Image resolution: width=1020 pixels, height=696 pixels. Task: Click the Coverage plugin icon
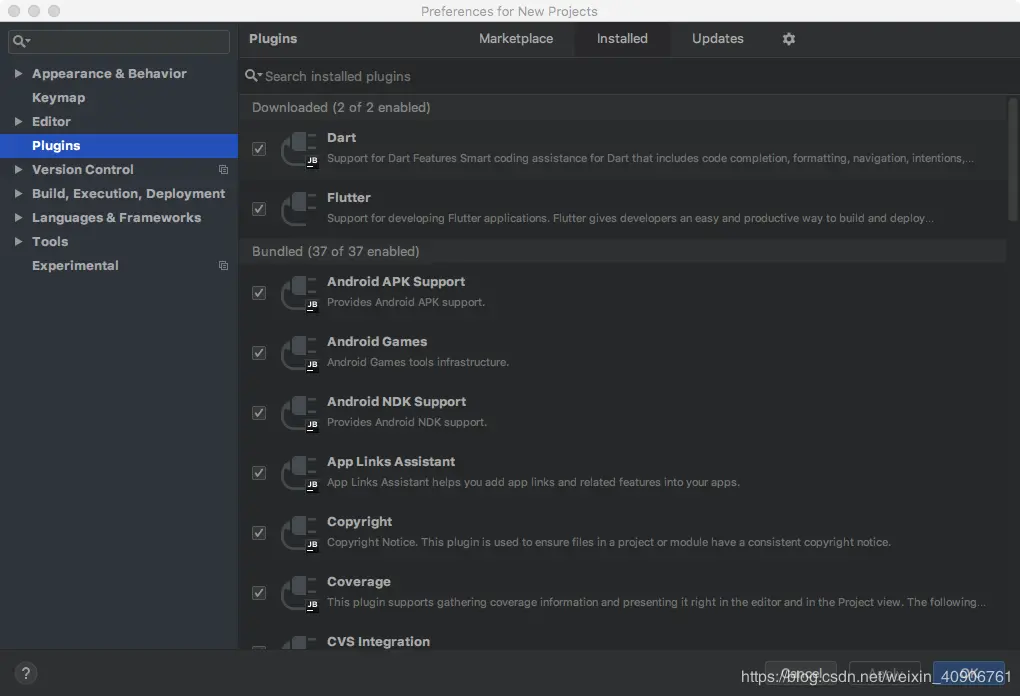[299, 593]
